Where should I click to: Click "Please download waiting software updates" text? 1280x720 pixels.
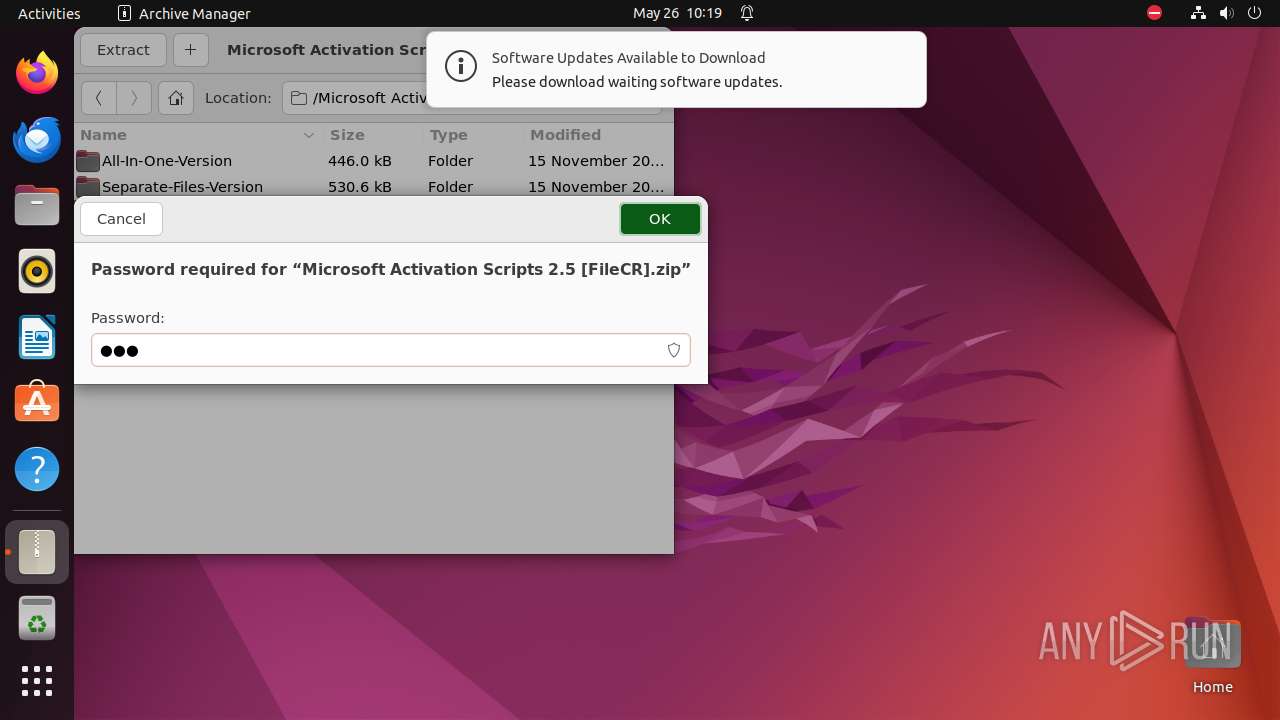tap(637, 82)
